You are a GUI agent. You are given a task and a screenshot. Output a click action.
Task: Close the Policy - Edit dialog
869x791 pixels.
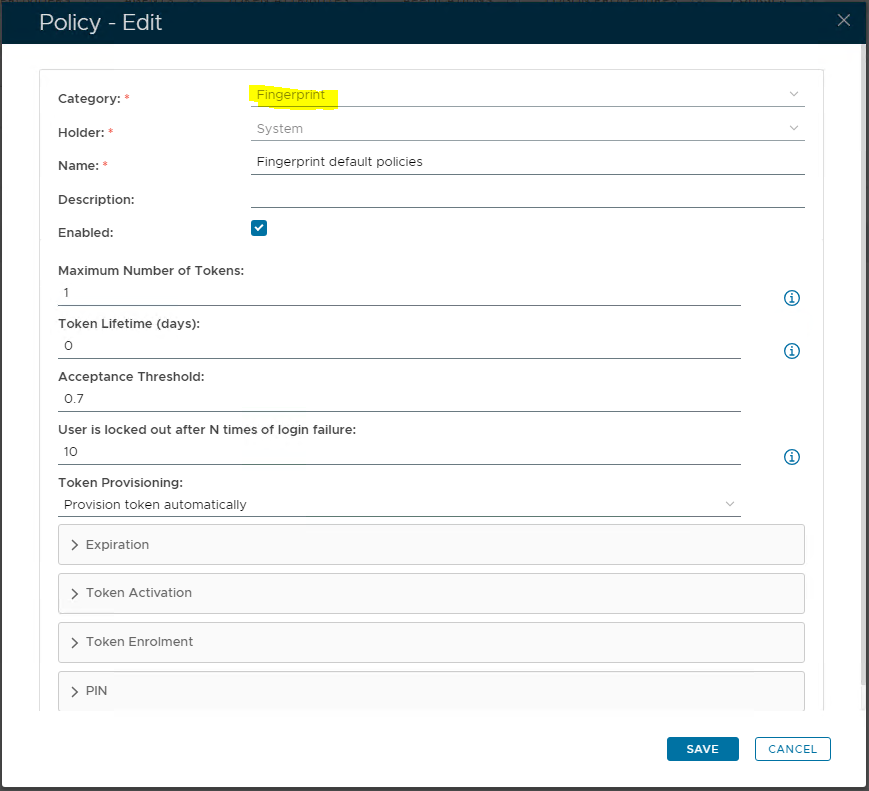pos(844,20)
